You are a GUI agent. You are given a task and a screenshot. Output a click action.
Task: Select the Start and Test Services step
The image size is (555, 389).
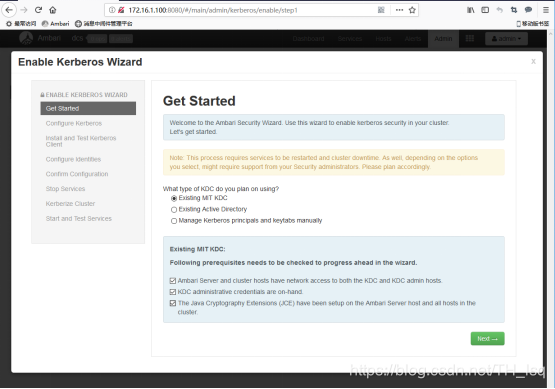click(x=79, y=219)
